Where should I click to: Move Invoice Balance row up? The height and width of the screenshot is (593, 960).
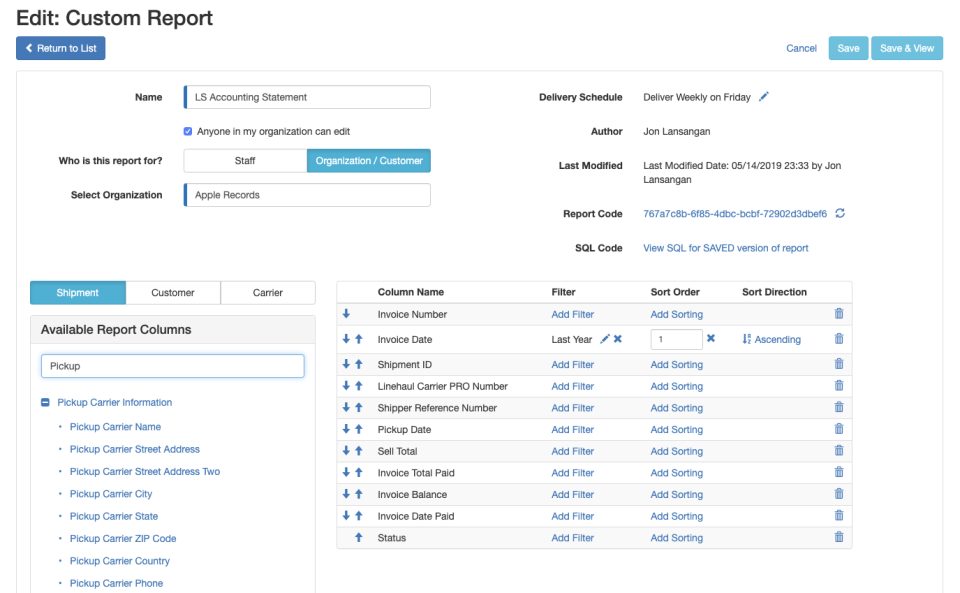coord(359,494)
